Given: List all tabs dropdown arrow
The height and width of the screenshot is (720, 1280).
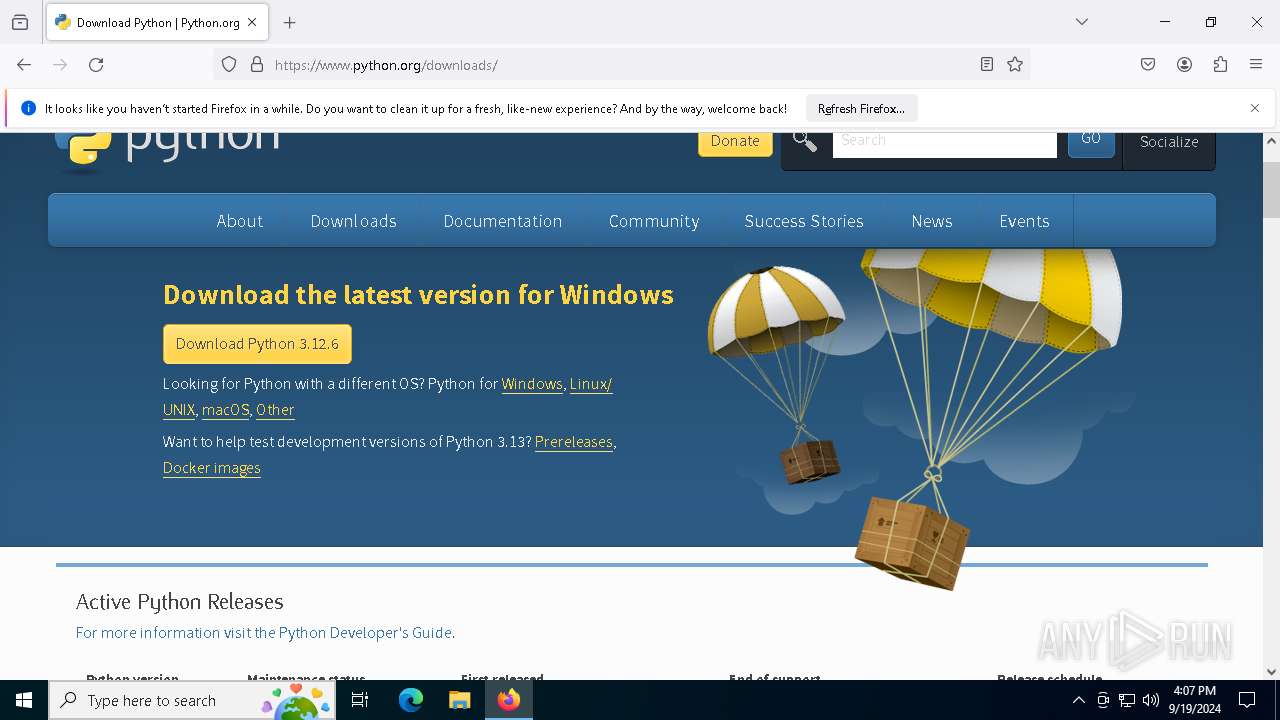Looking at the screenshot, I should [x=1082, y=22].
